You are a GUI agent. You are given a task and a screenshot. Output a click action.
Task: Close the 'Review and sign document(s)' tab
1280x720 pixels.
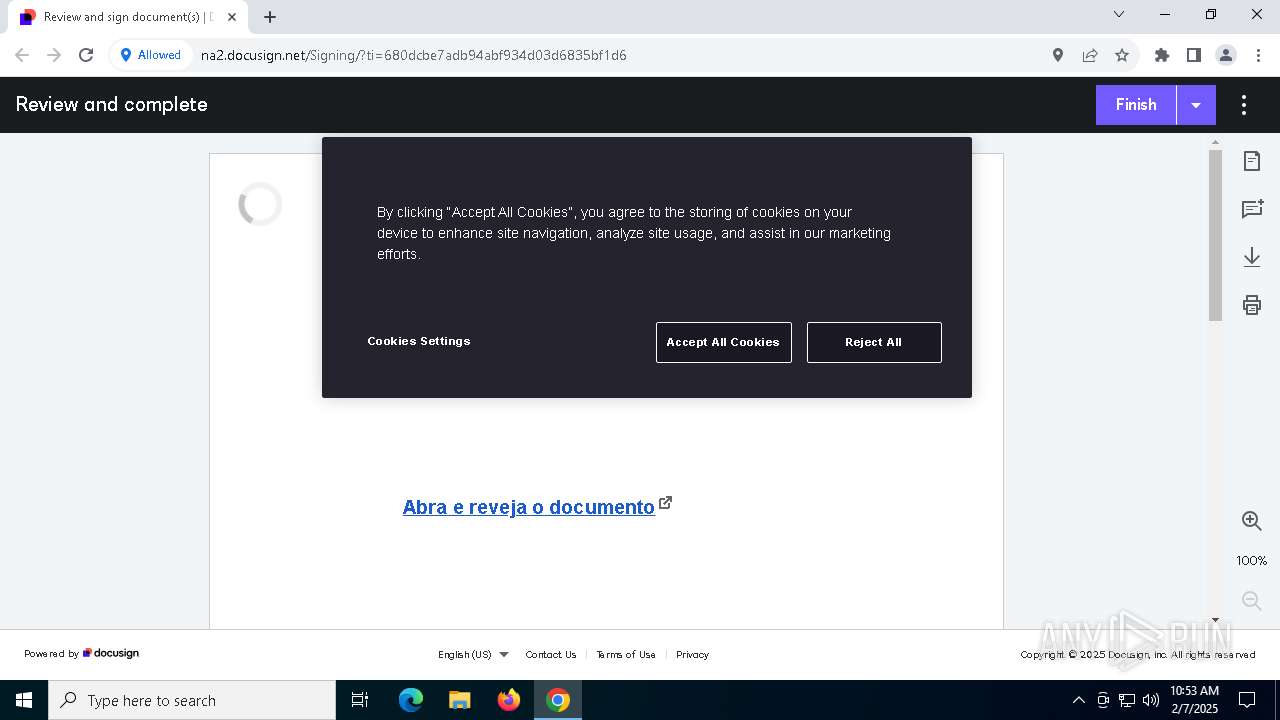(232, 17)
